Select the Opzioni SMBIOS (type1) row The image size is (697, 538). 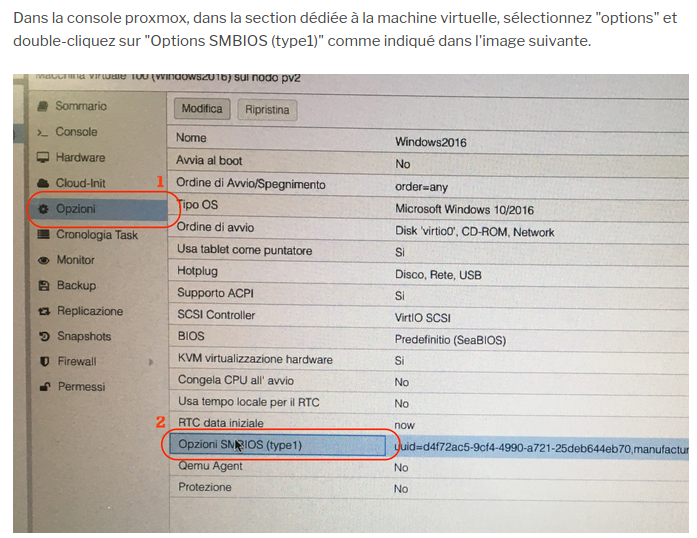click(240, 445)
